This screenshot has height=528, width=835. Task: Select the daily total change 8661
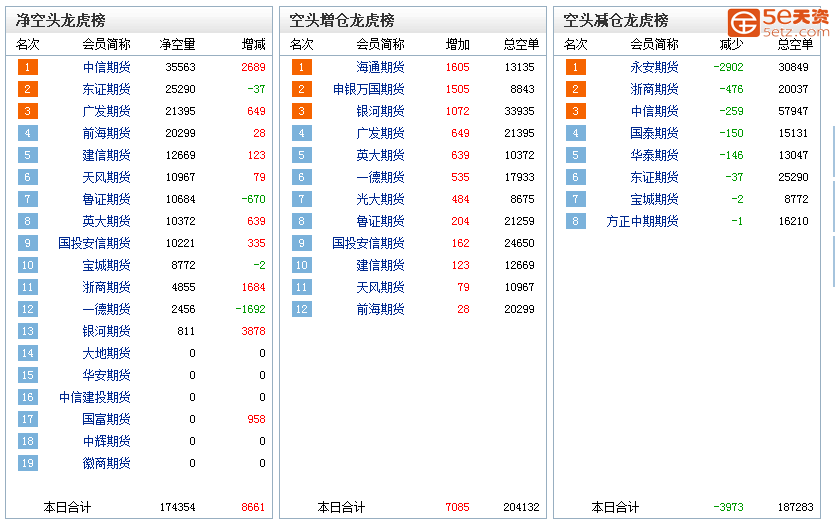253,507
